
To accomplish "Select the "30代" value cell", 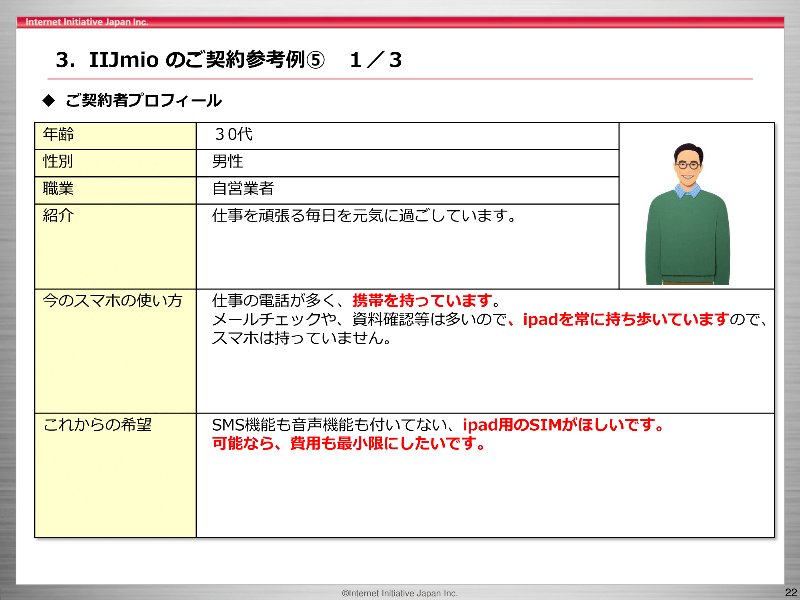I will (x=407, y=136).
